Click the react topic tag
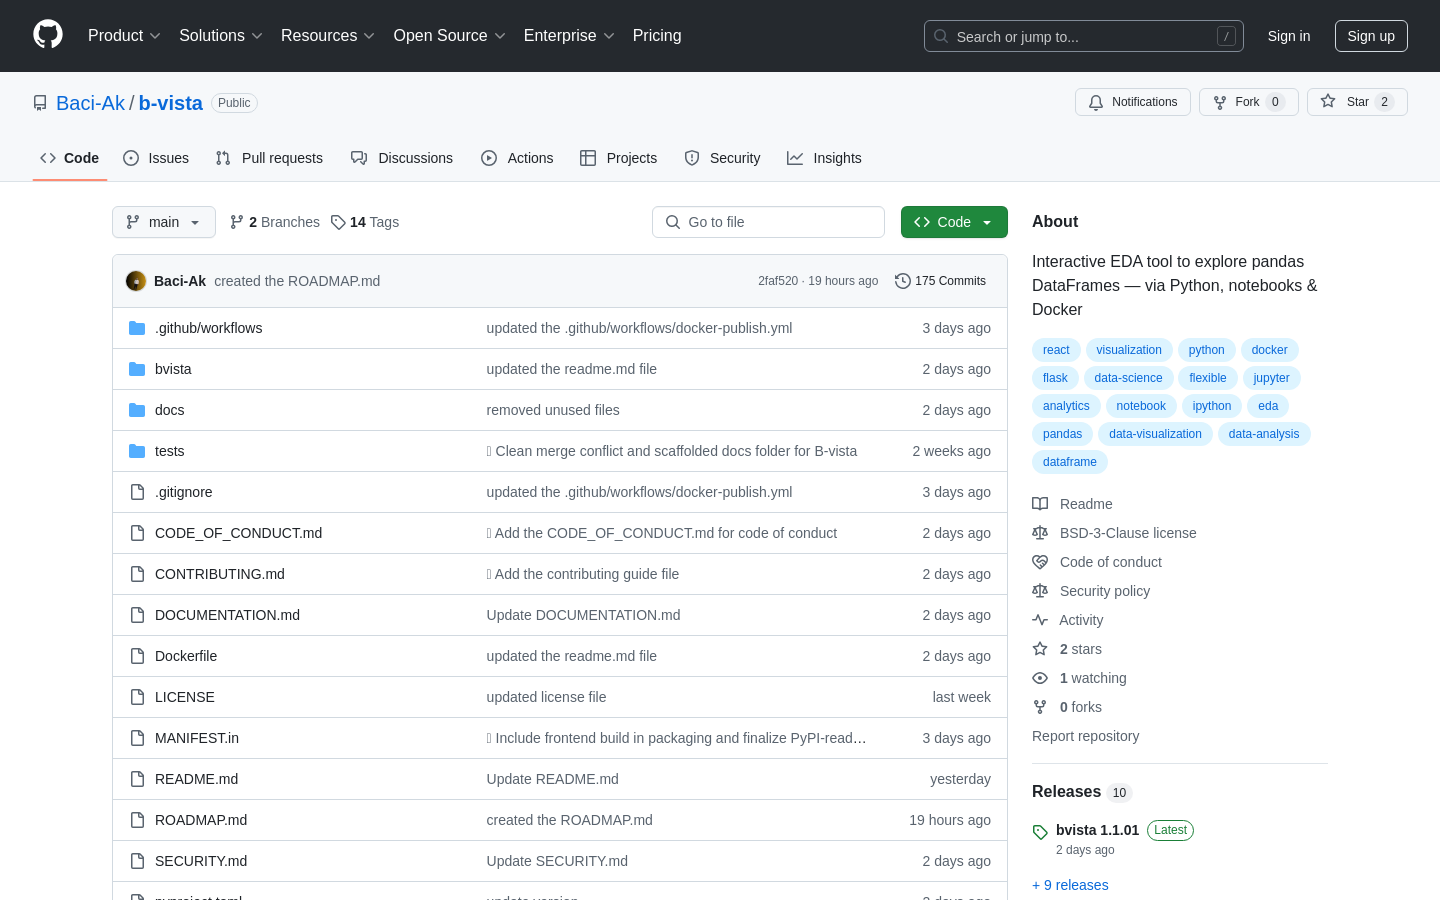This screenshot has width=1440, height=900. click(x=1056, y=350)
